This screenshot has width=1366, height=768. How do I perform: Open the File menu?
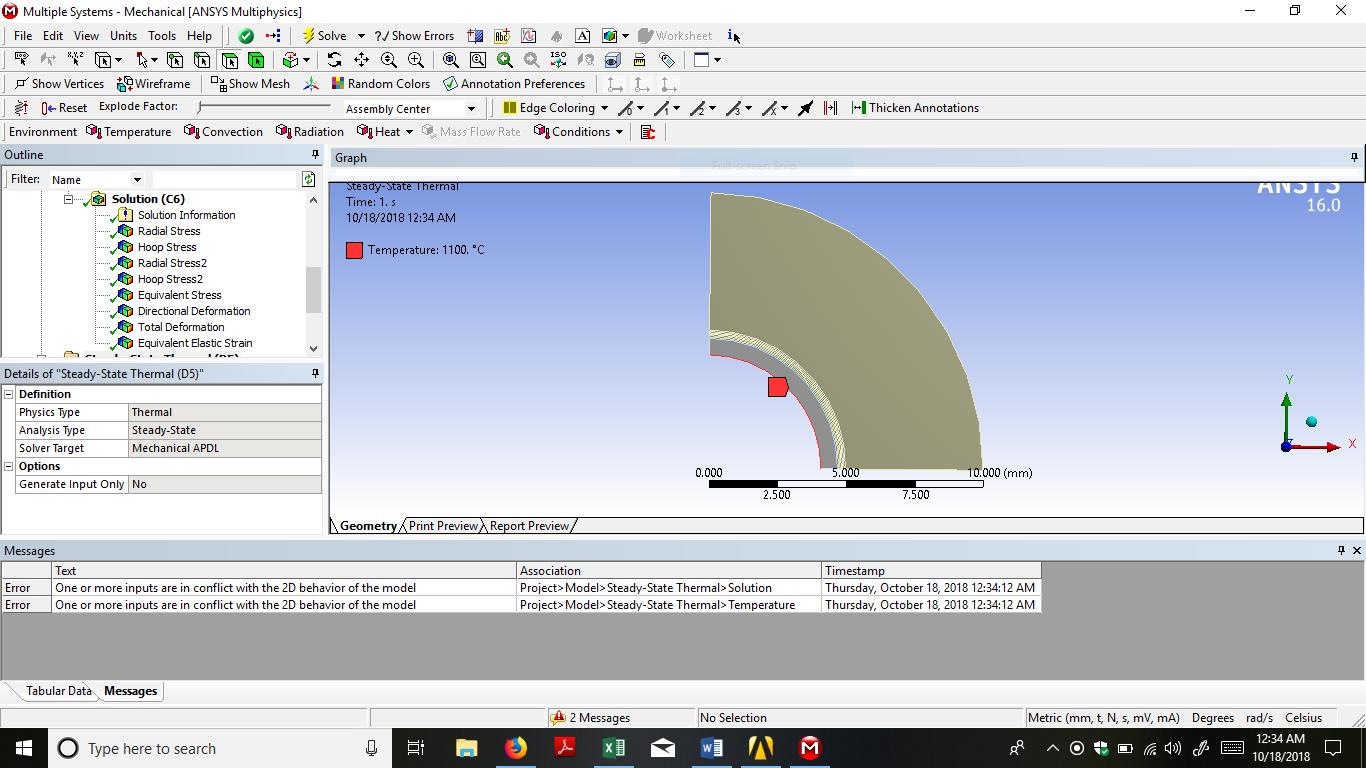pos(23,36)
